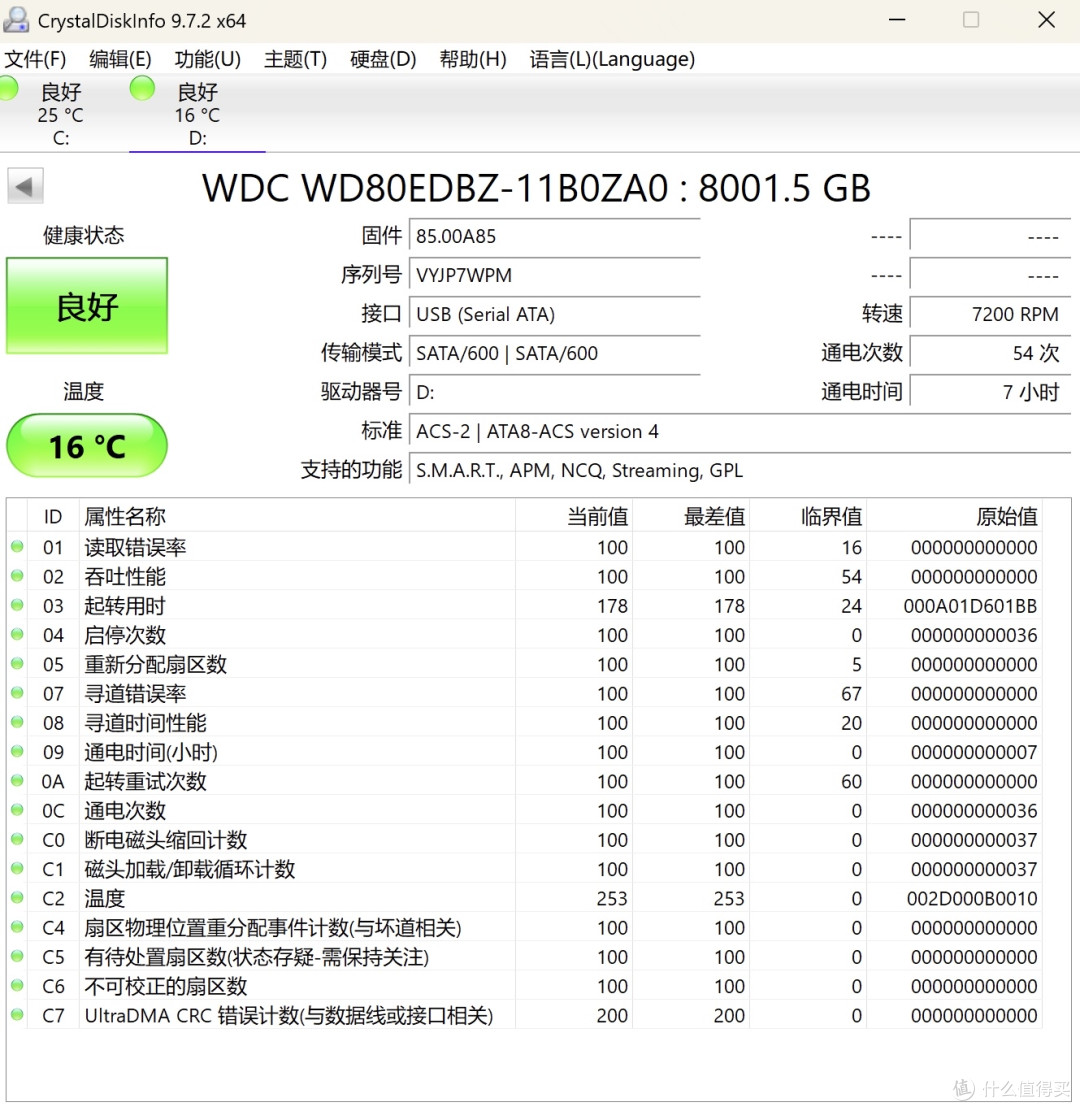
Task: Open the 功能(U) menu
Action: pos(208,59)
